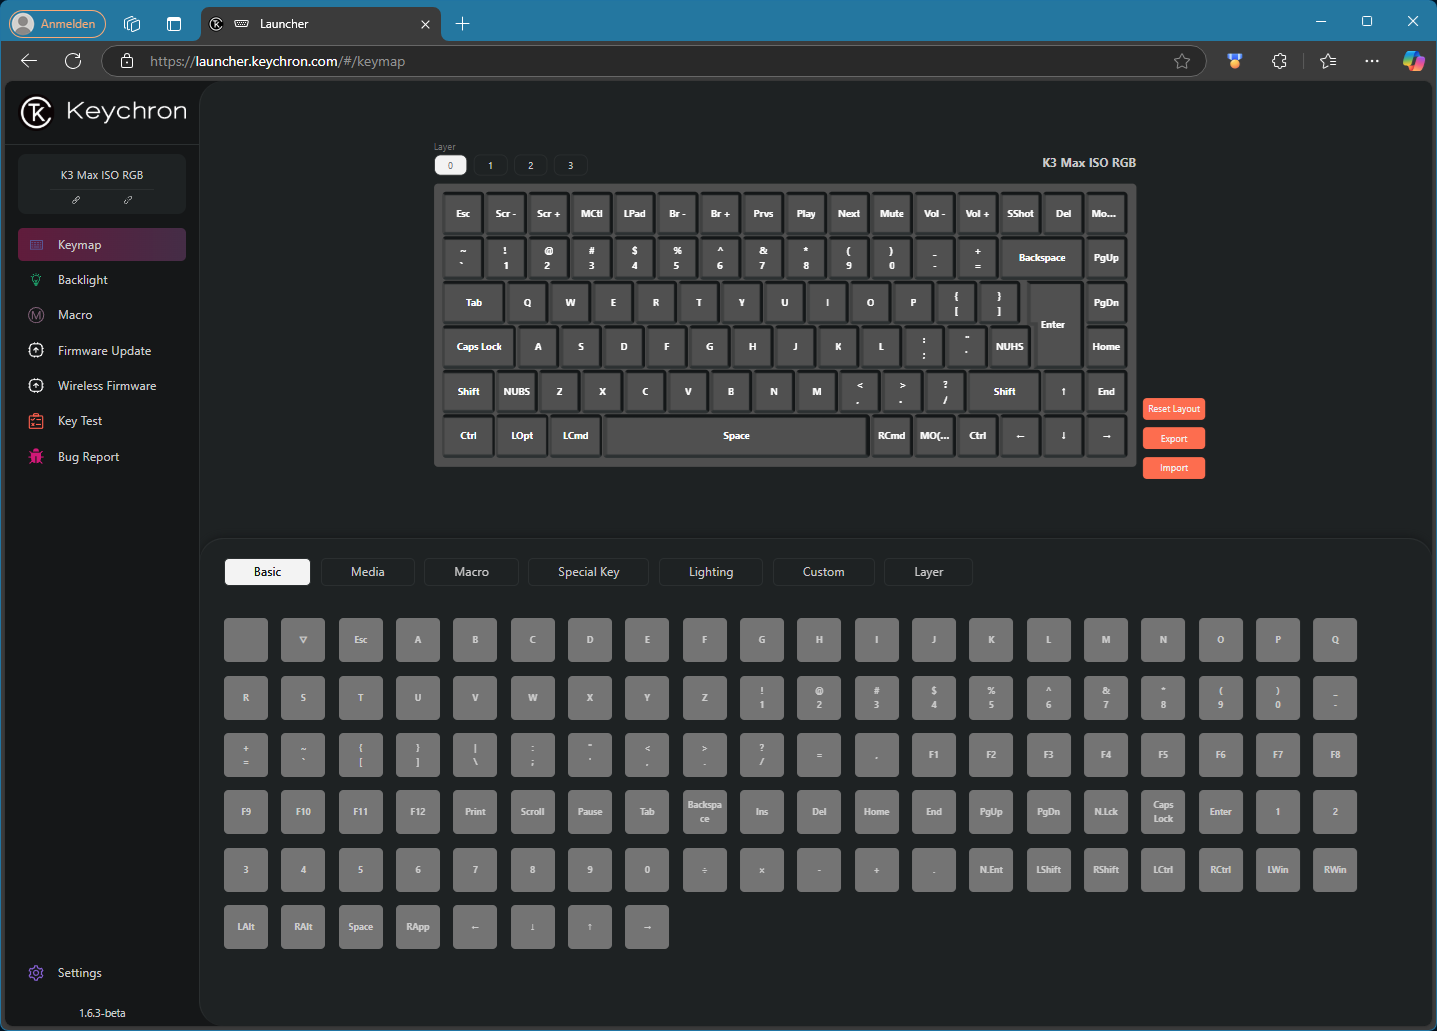Choose the F12 keycode in the Basic palette

pyautogui.click(x=418, y=812)
